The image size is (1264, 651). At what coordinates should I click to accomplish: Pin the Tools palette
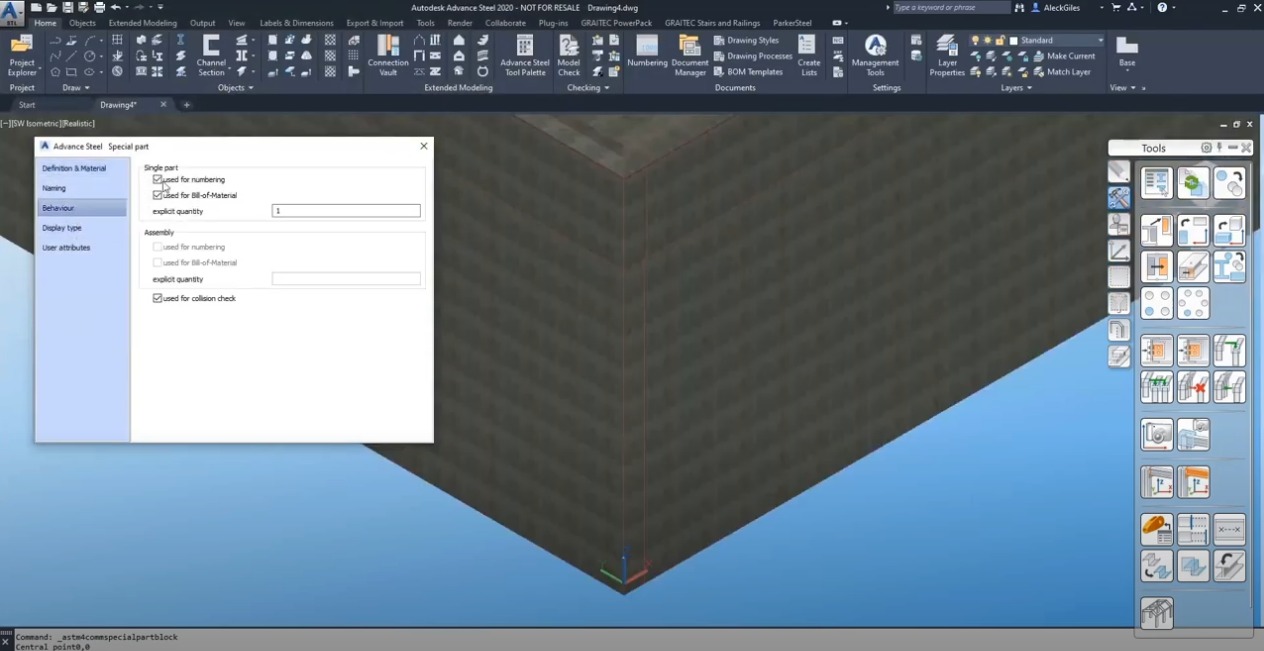[1219, 148]
